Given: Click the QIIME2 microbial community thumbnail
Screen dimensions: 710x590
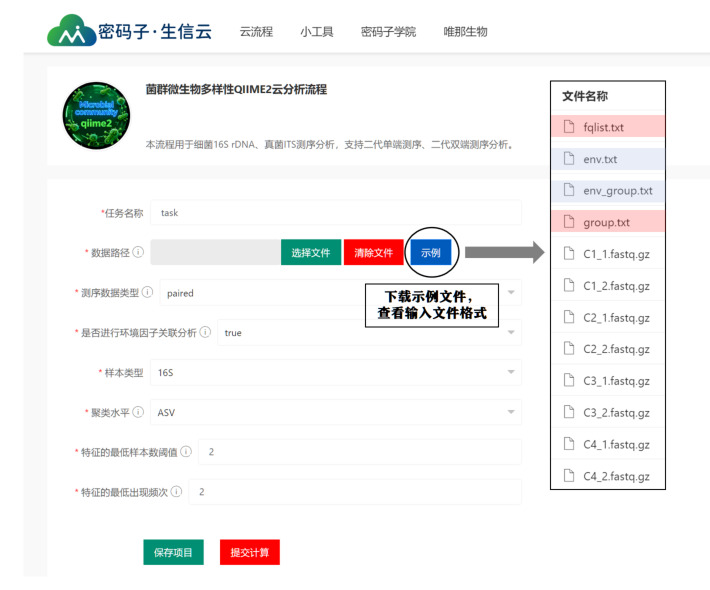Looking at the screenshot, I should click(x=96, y=115).
